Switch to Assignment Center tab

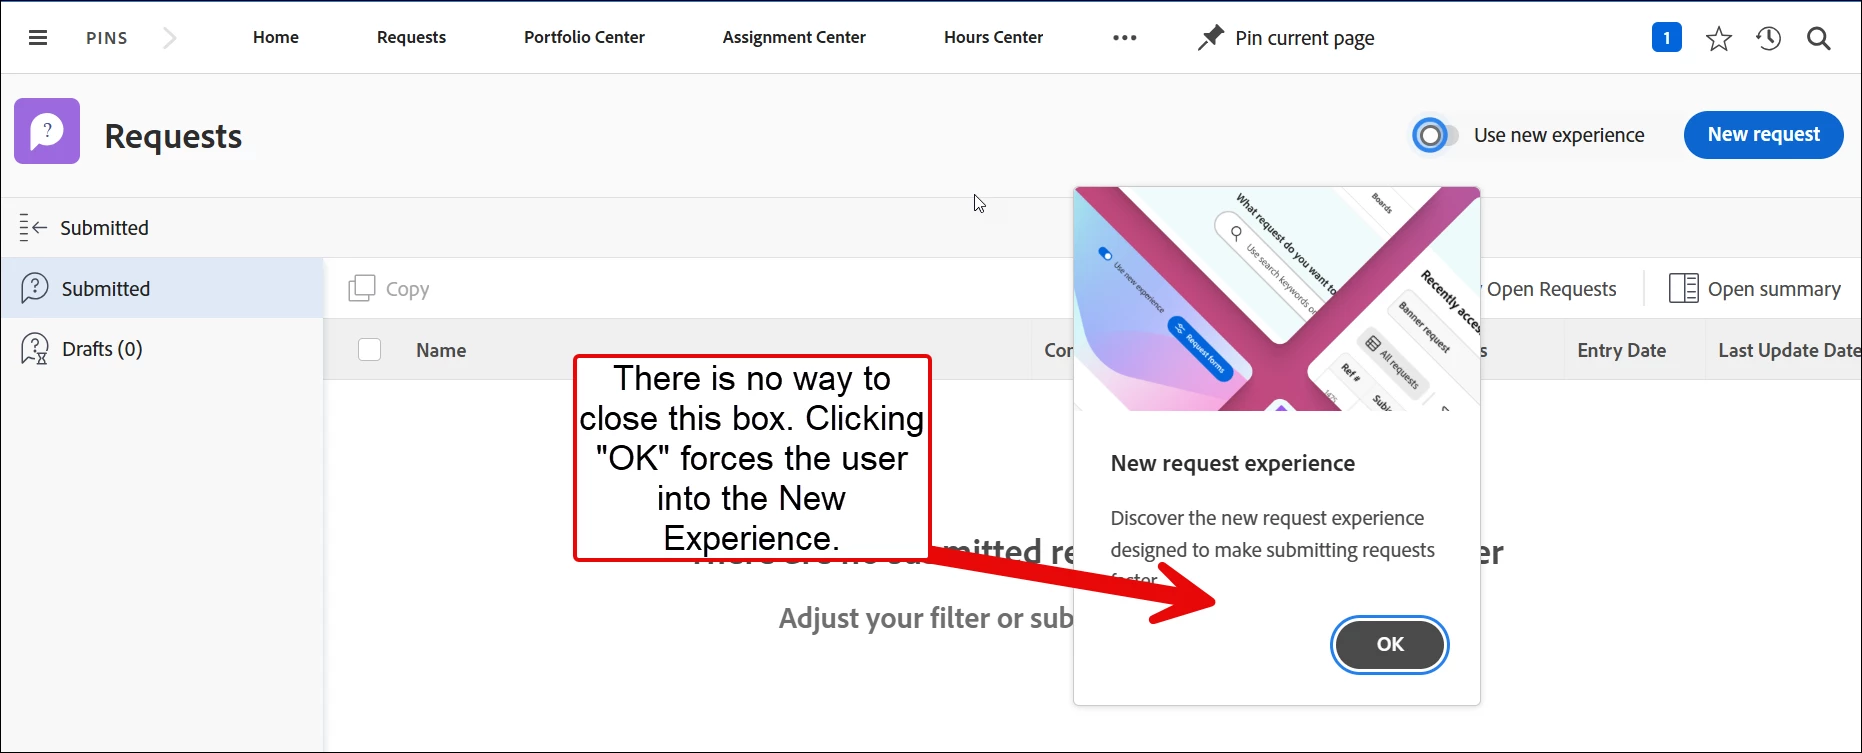click(x=794, y=37)
